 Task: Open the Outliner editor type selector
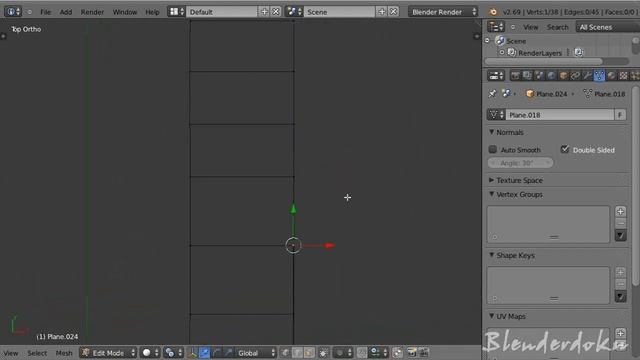496,27
